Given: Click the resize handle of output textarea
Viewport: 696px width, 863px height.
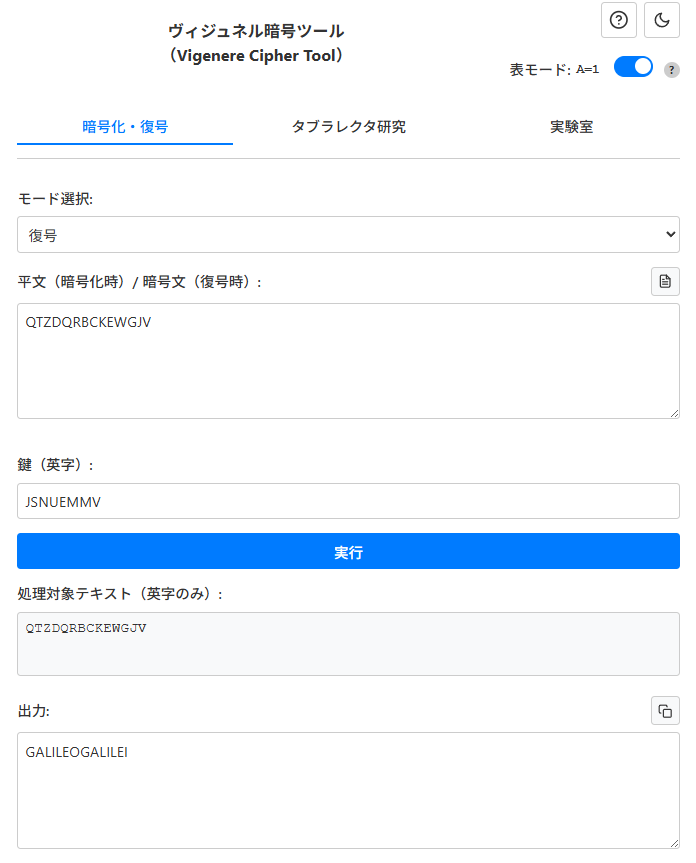Looking at the screenshot, I should [x=674, y=843].
